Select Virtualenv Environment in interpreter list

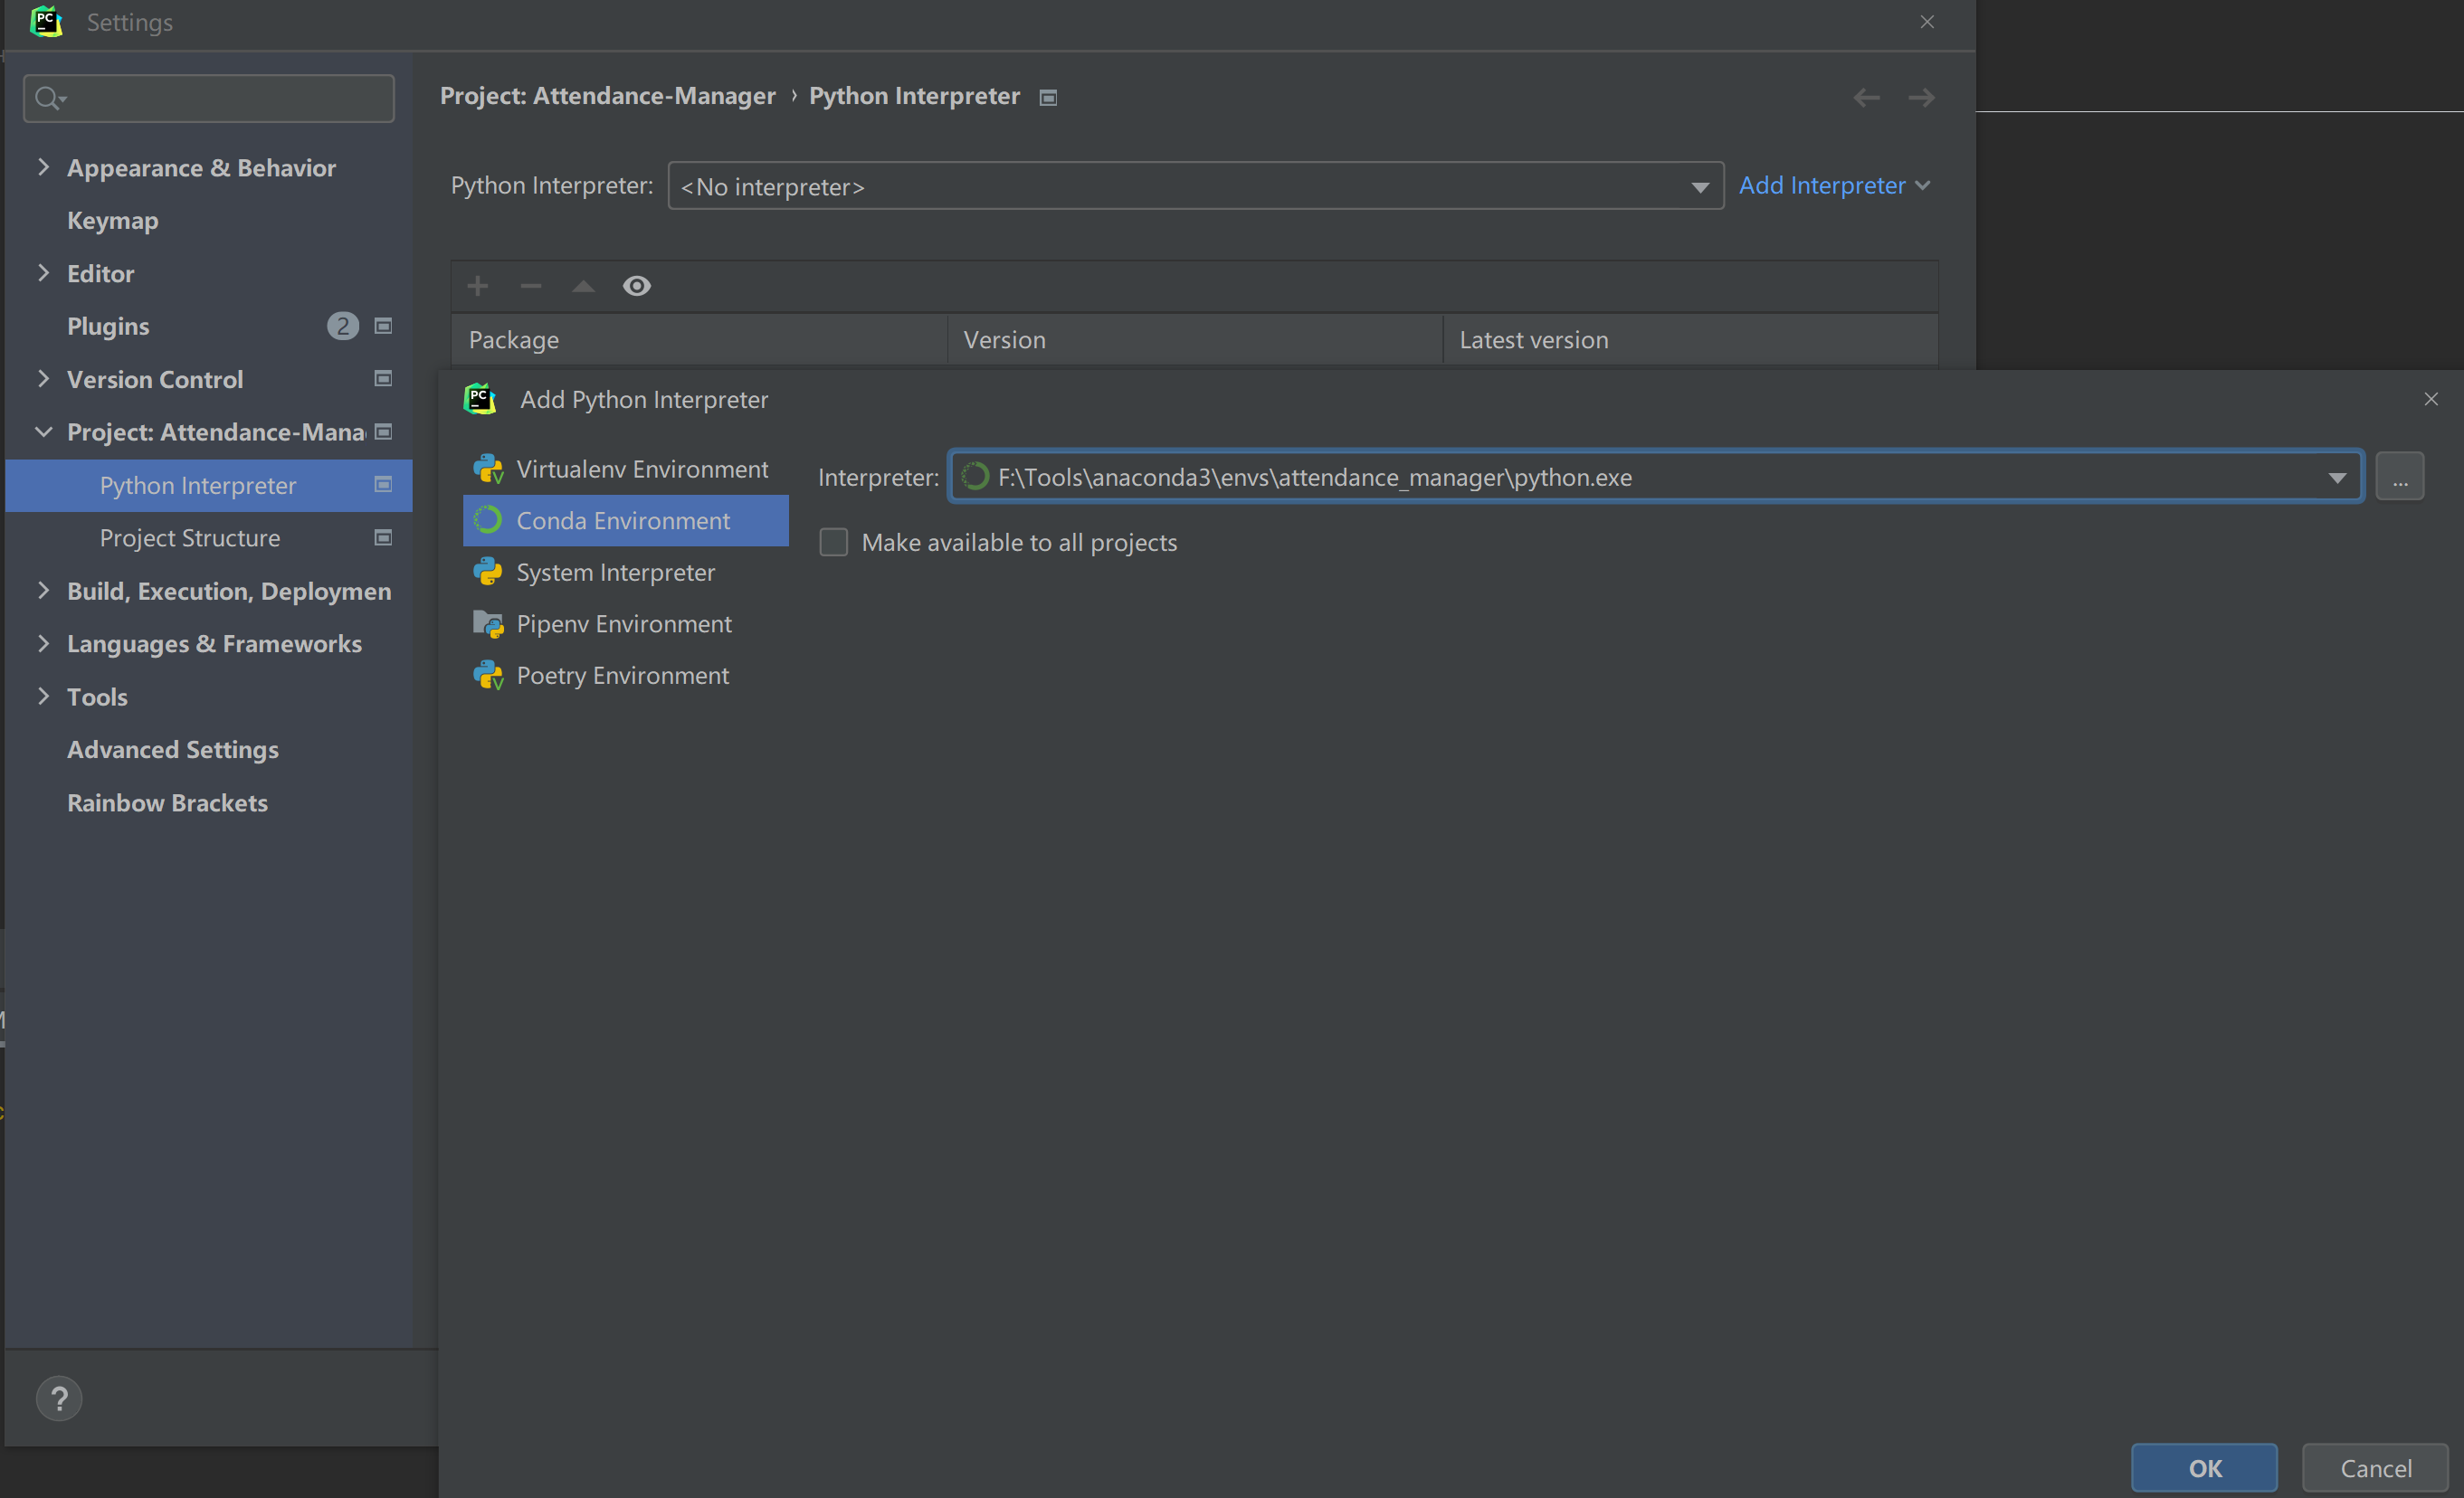641,469
